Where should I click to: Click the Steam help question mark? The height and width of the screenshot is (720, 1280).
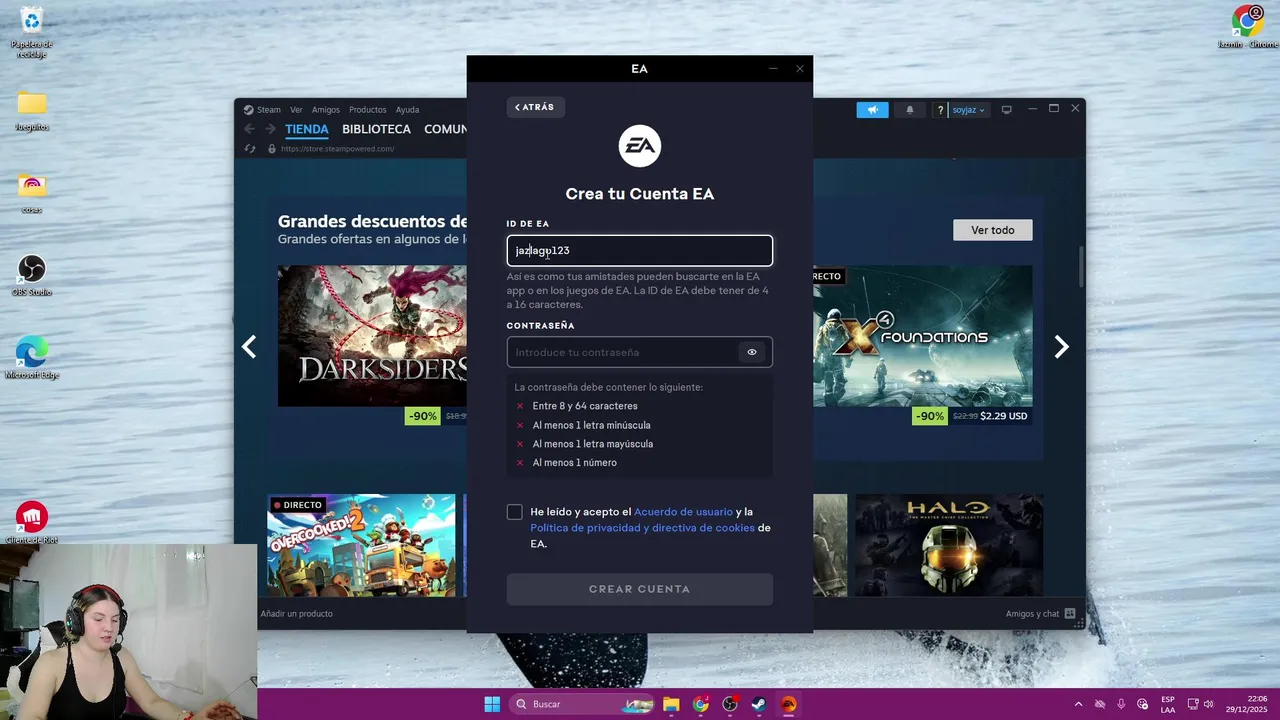(x=940, y=110)
